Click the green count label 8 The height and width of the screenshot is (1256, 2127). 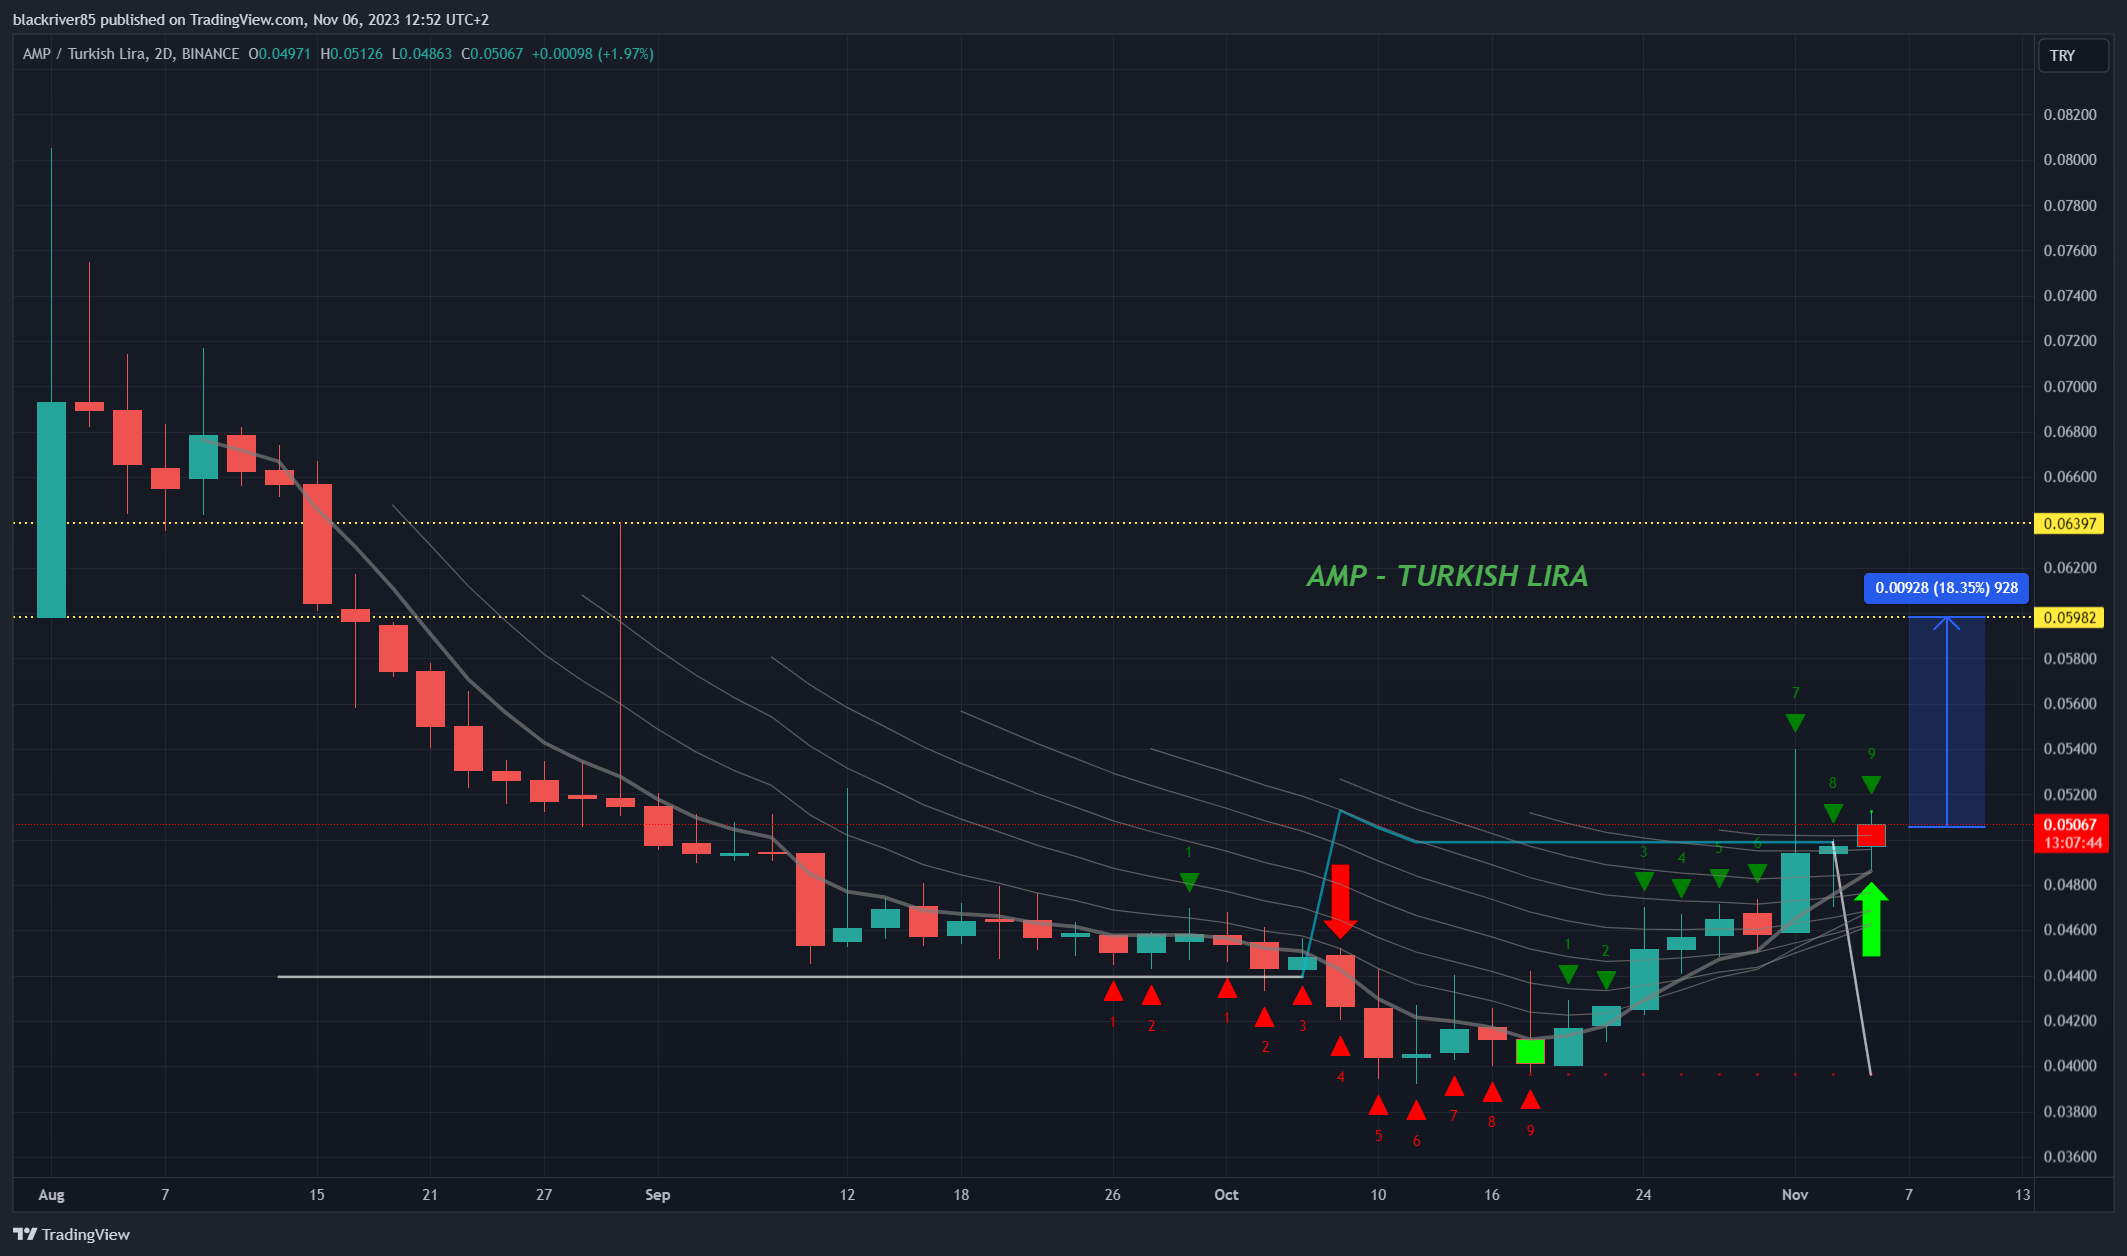1833,783
